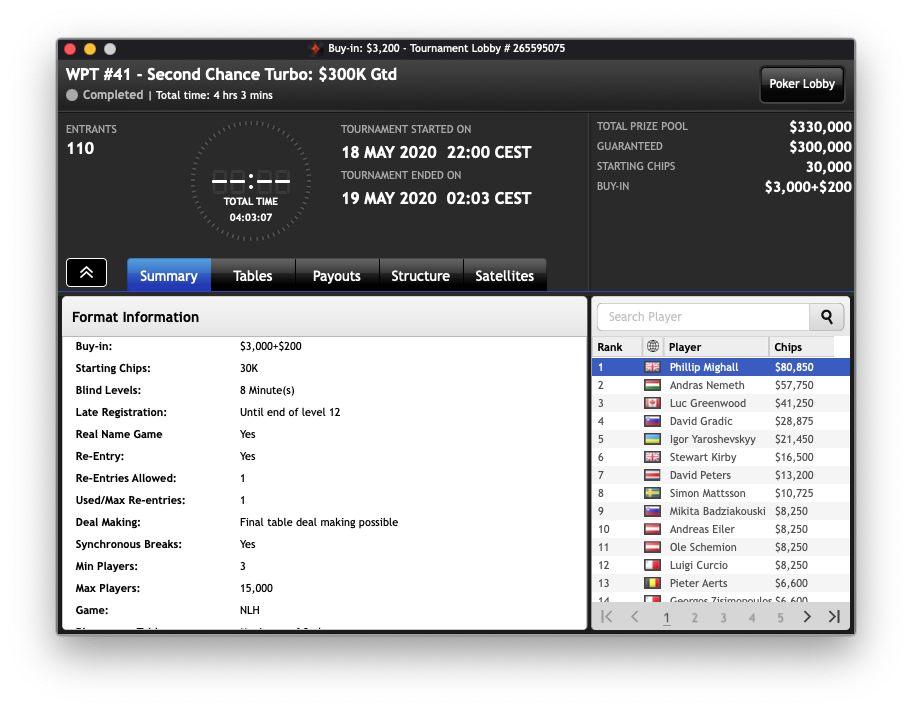
Task: Click the Hungarian flag beside Andras Nemeth
Action: click(x=653, y=385)
